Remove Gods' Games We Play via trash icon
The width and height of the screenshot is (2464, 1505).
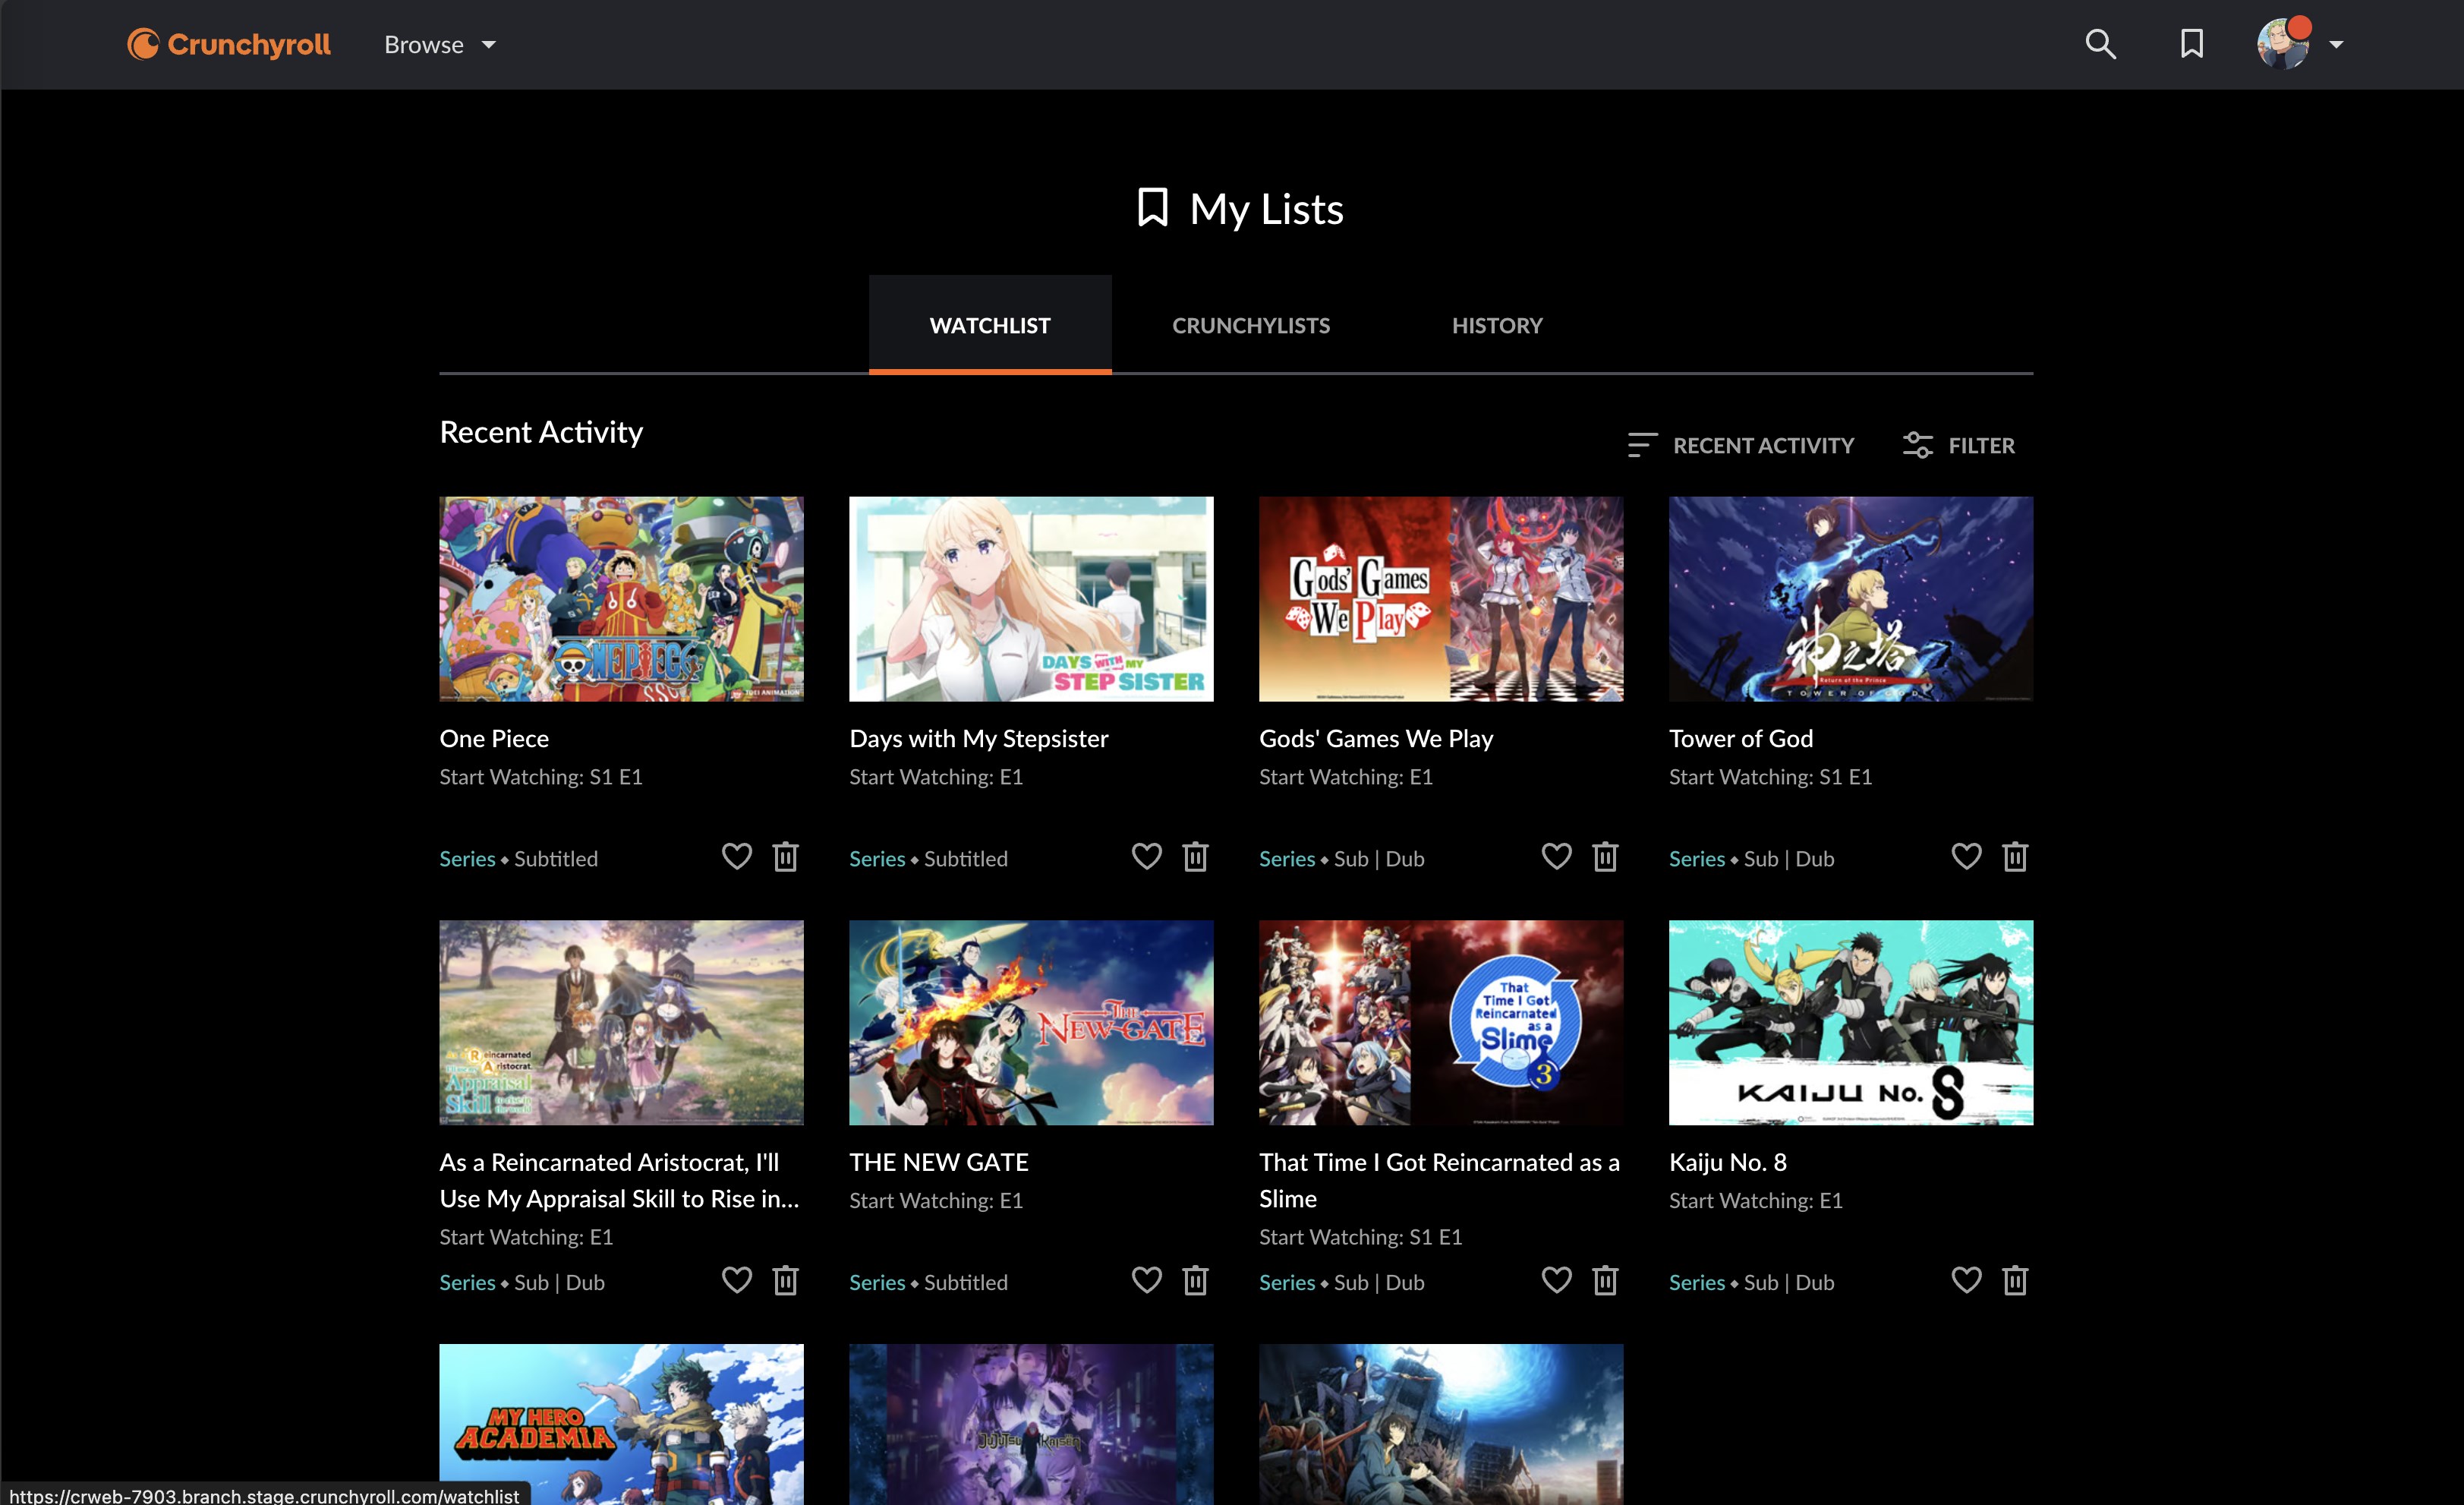[x=1606, y=856]
